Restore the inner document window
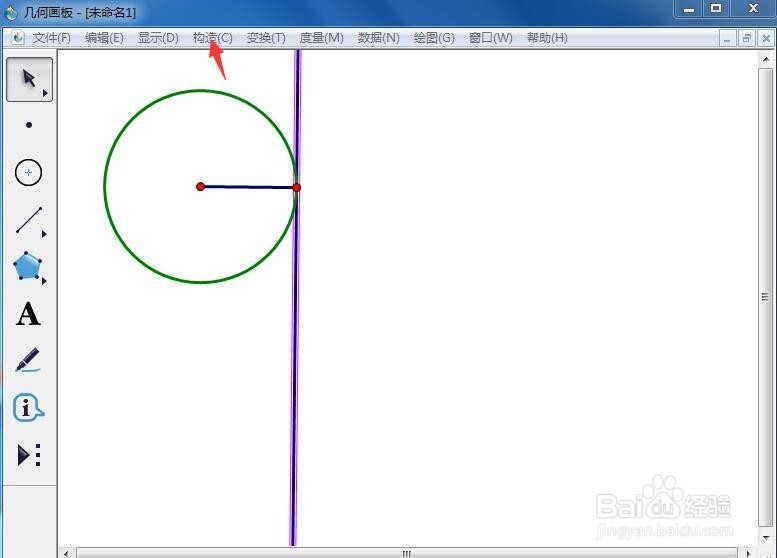The width and height of the screenshot is (777, 558). point(747,39)
